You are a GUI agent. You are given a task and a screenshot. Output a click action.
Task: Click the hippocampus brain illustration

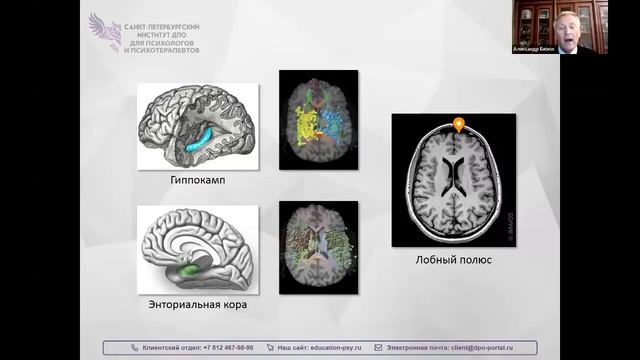click(x=198, y=127)
